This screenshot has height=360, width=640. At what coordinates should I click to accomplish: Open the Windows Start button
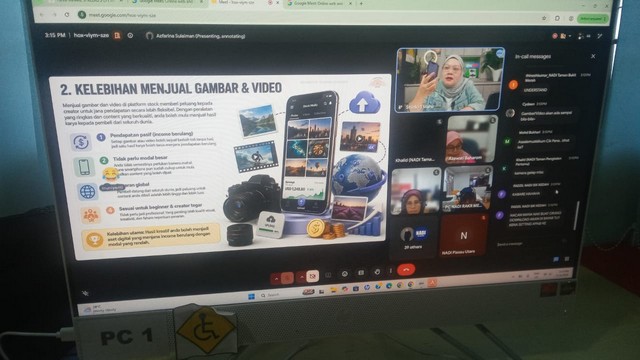251,296
